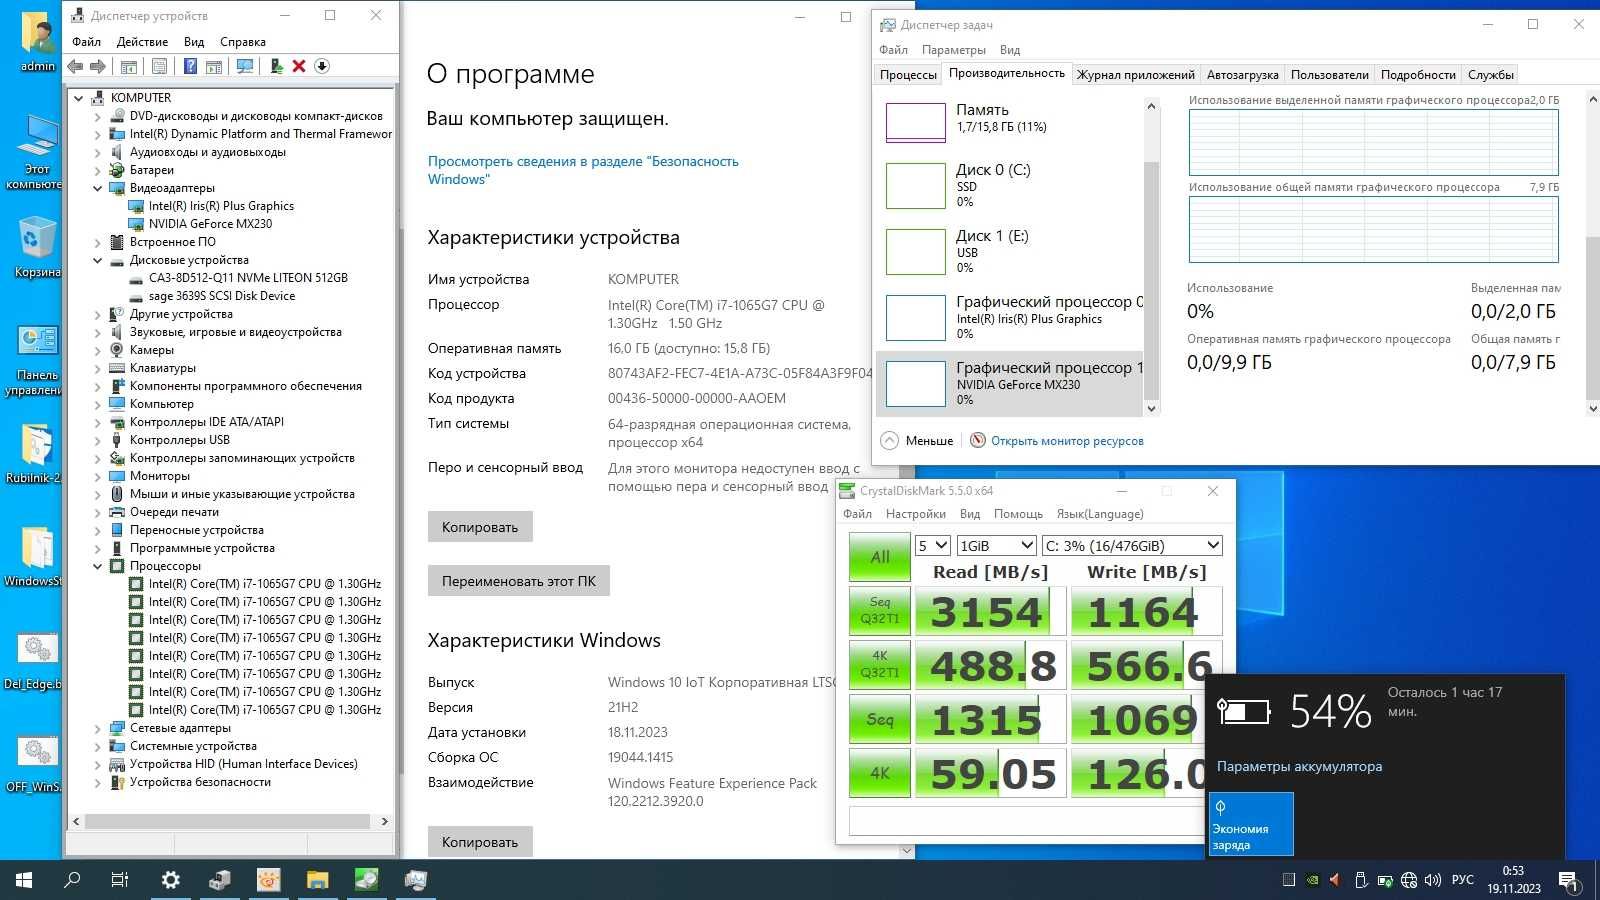Open Действие menu in Device Manager

(142, 42)
